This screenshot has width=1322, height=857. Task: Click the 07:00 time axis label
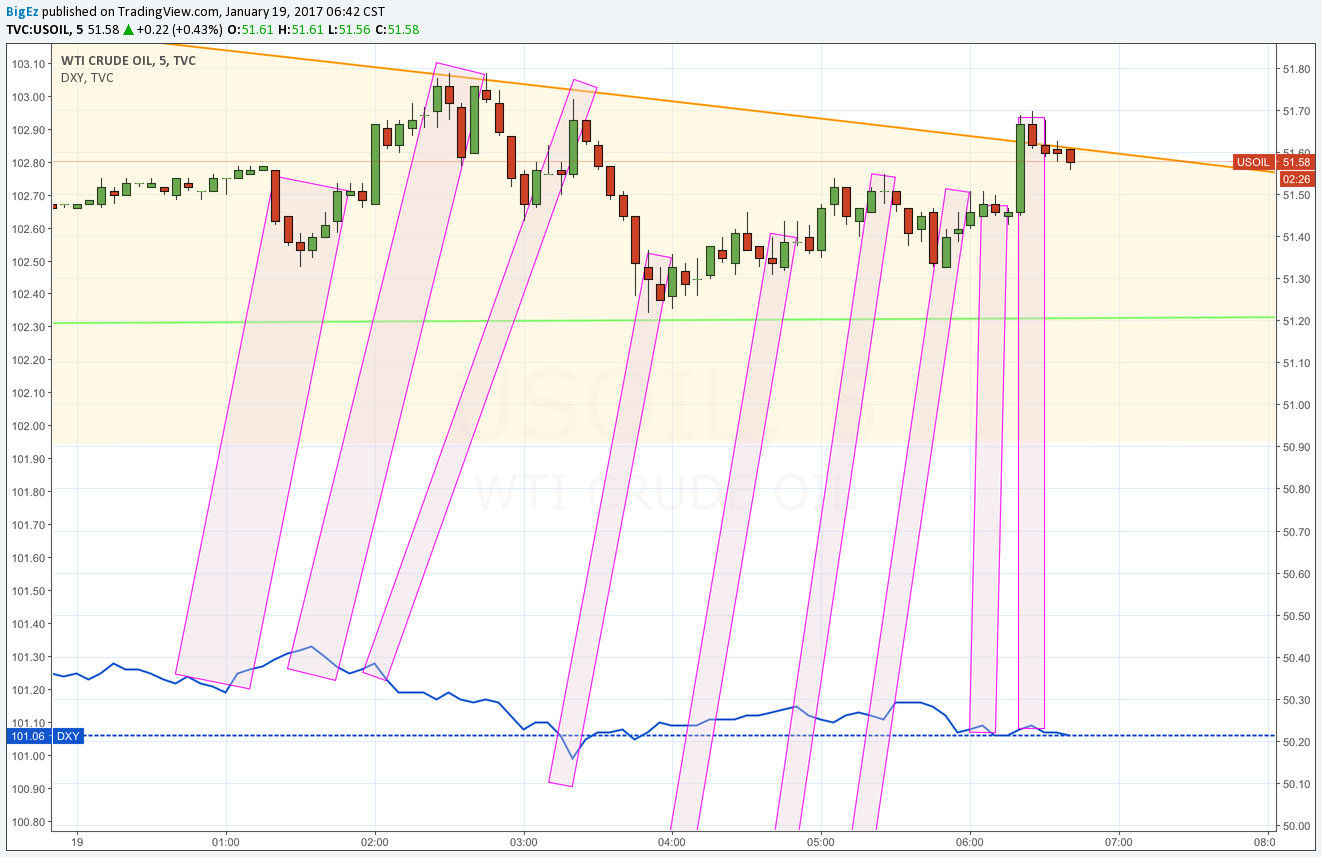tap(1118, 842)
